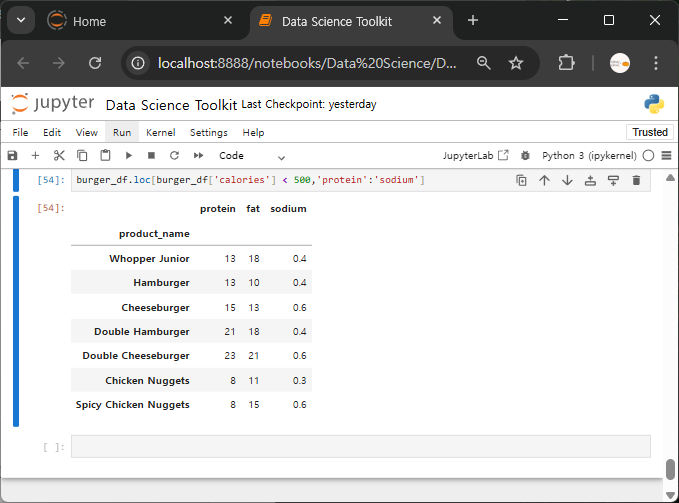Open the Kernel menu
This screenshot has width=679, height=503.
[161, 132]
